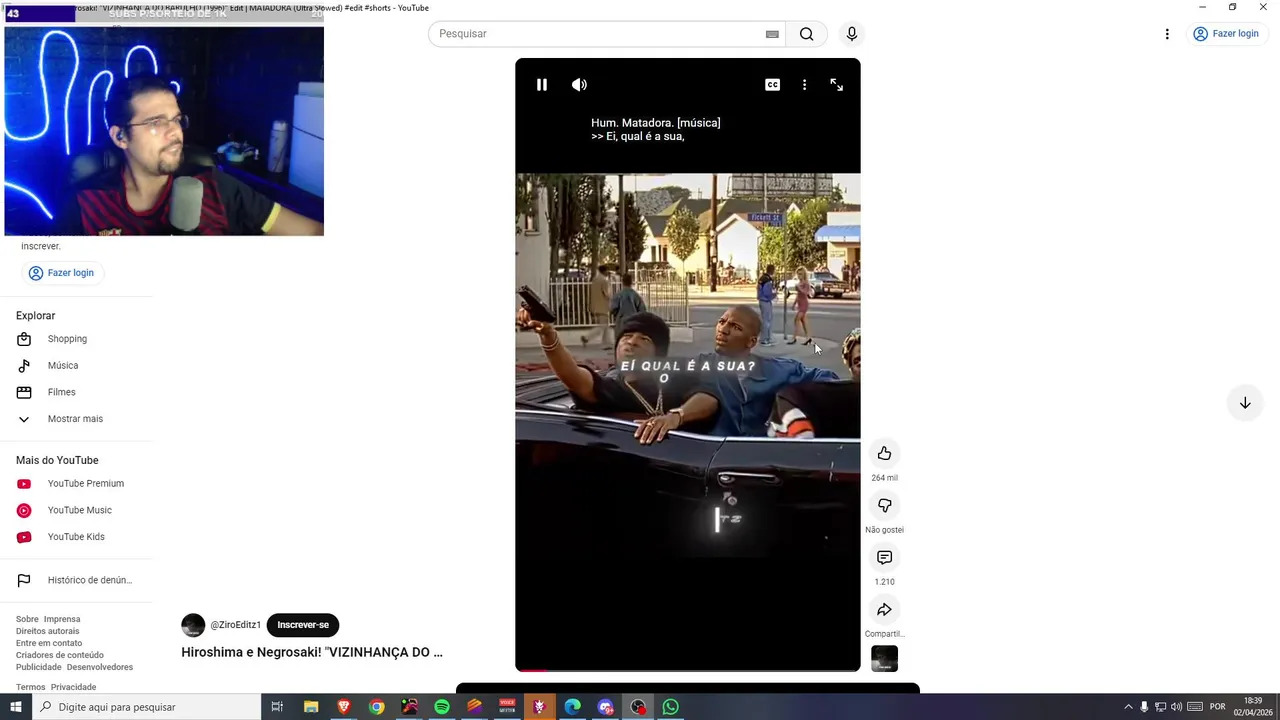Viewport: 1280px width, 720px height.
Task: Expand 'Mostrar mais' in Explorar
Action: click(76, 419)
